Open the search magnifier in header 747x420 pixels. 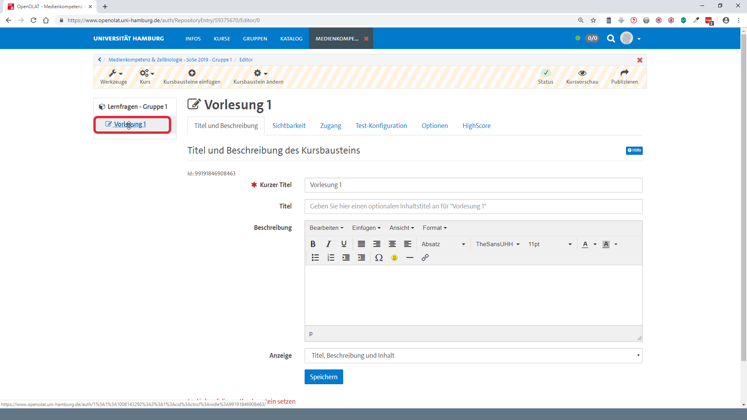(x=611, y=39)
